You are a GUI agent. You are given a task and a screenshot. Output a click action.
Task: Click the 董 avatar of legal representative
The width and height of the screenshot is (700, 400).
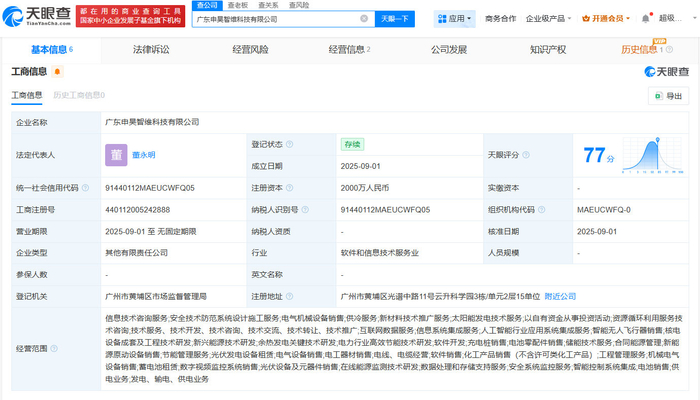point(116,154)
